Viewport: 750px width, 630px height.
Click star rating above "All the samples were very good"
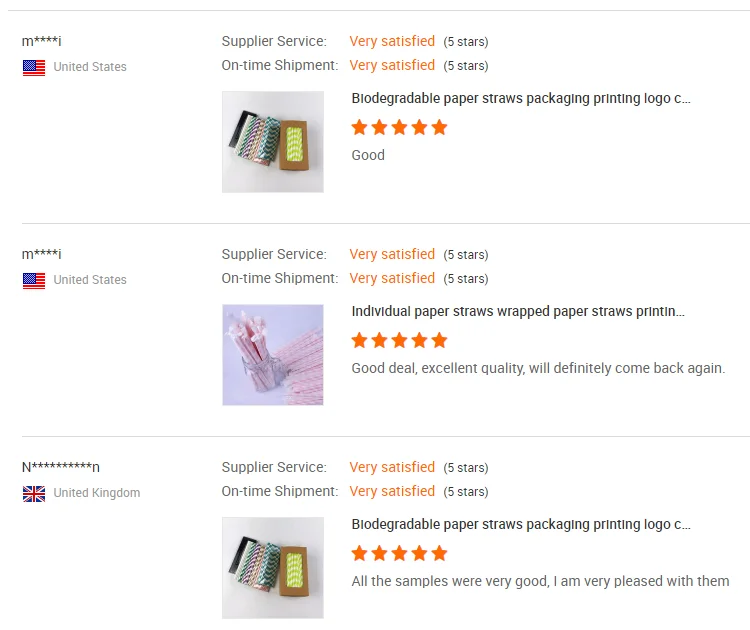point(399,553)
